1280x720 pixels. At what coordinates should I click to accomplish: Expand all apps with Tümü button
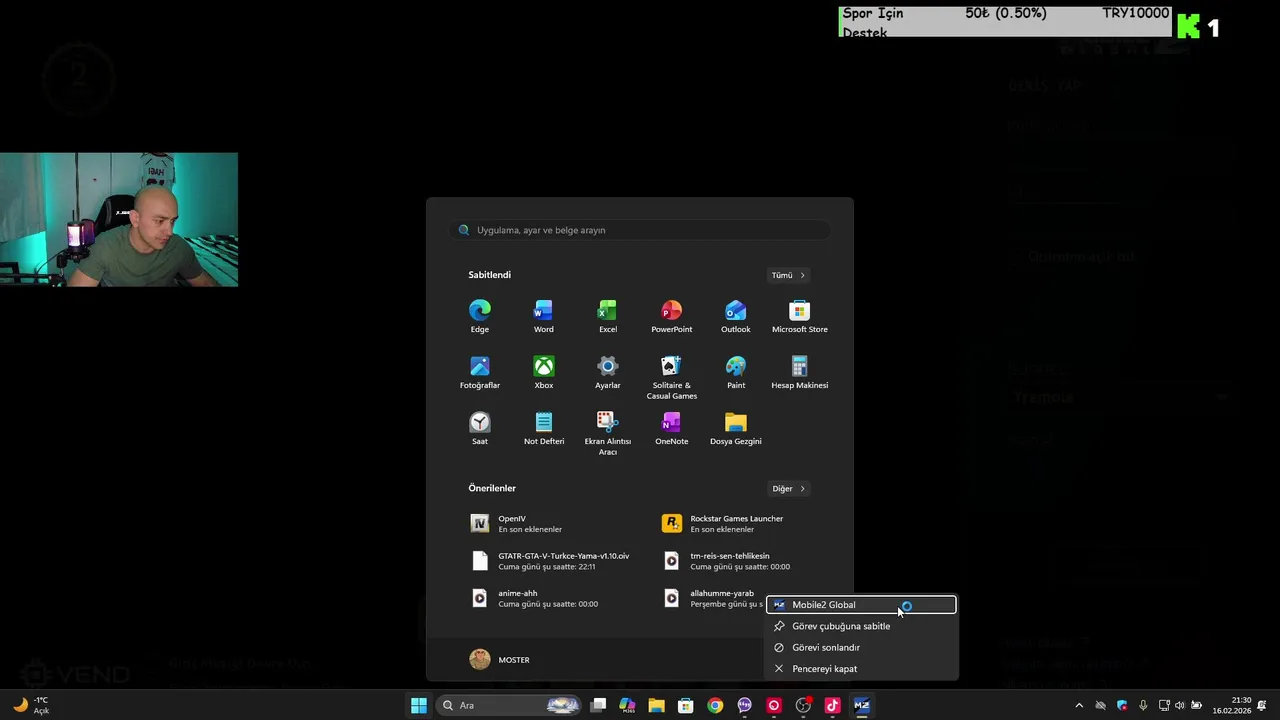click(x=788, y=275)
